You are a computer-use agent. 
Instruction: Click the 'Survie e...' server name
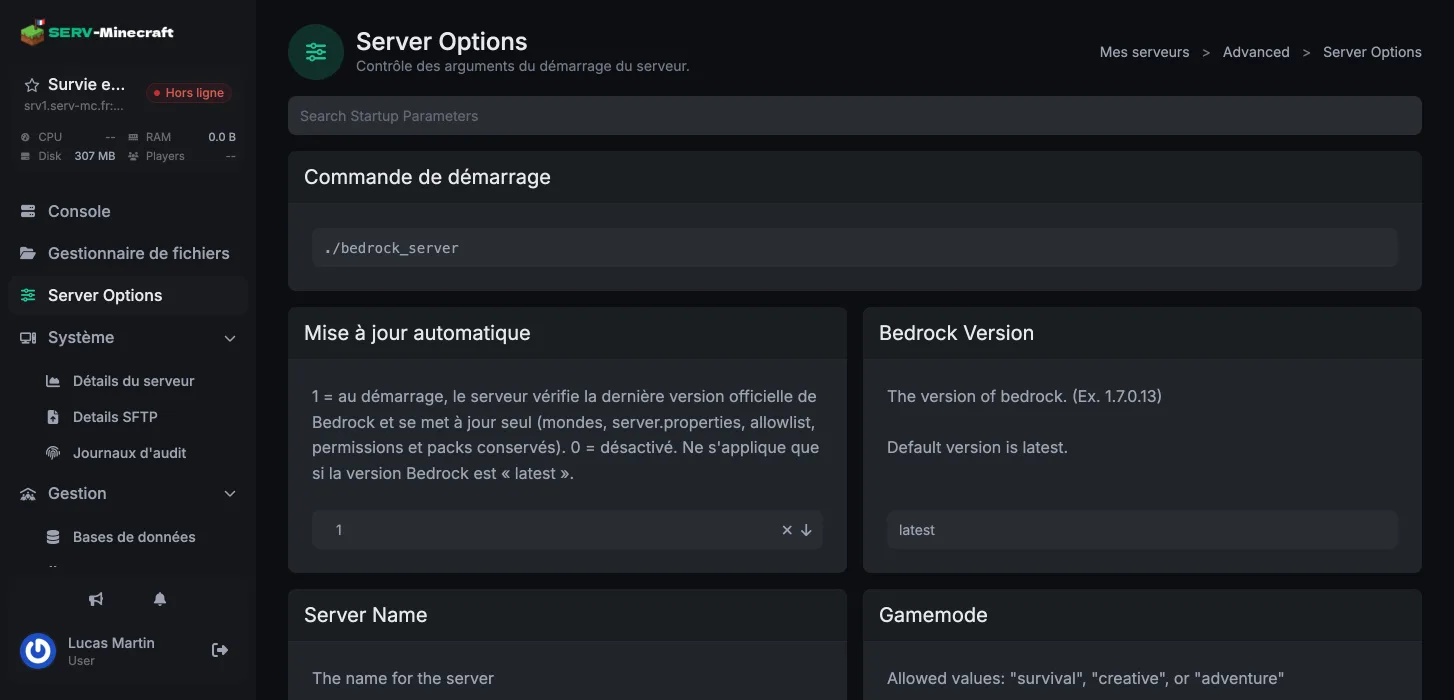point(87,85)
